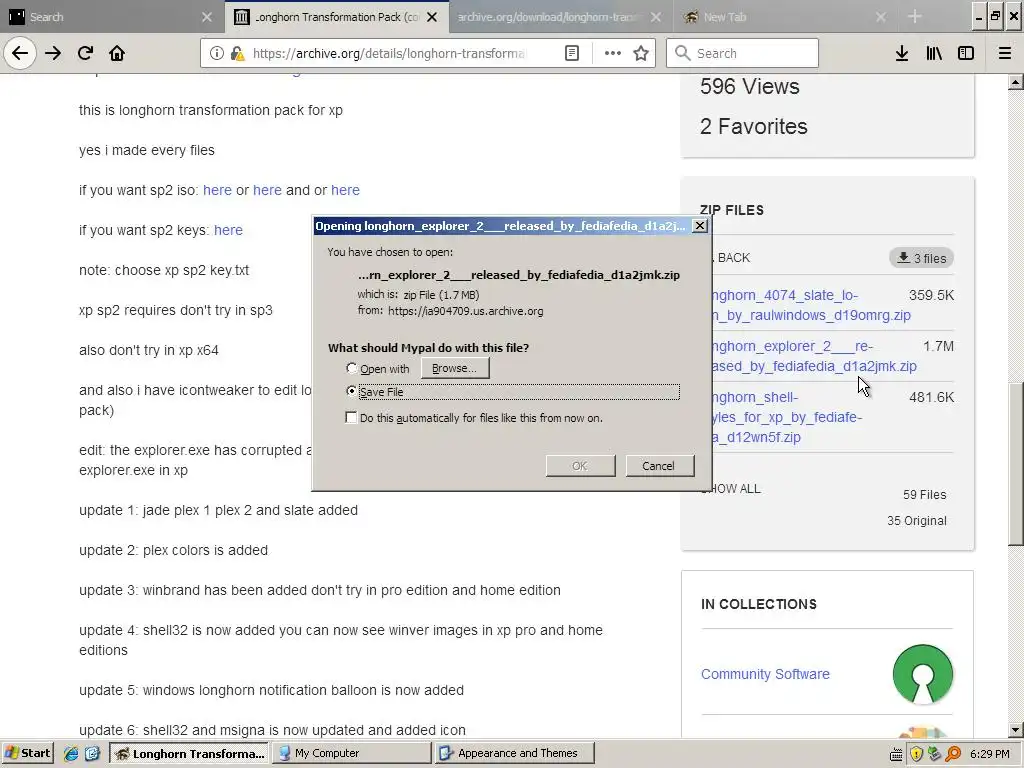Close the Search tab

pos(207,17)
